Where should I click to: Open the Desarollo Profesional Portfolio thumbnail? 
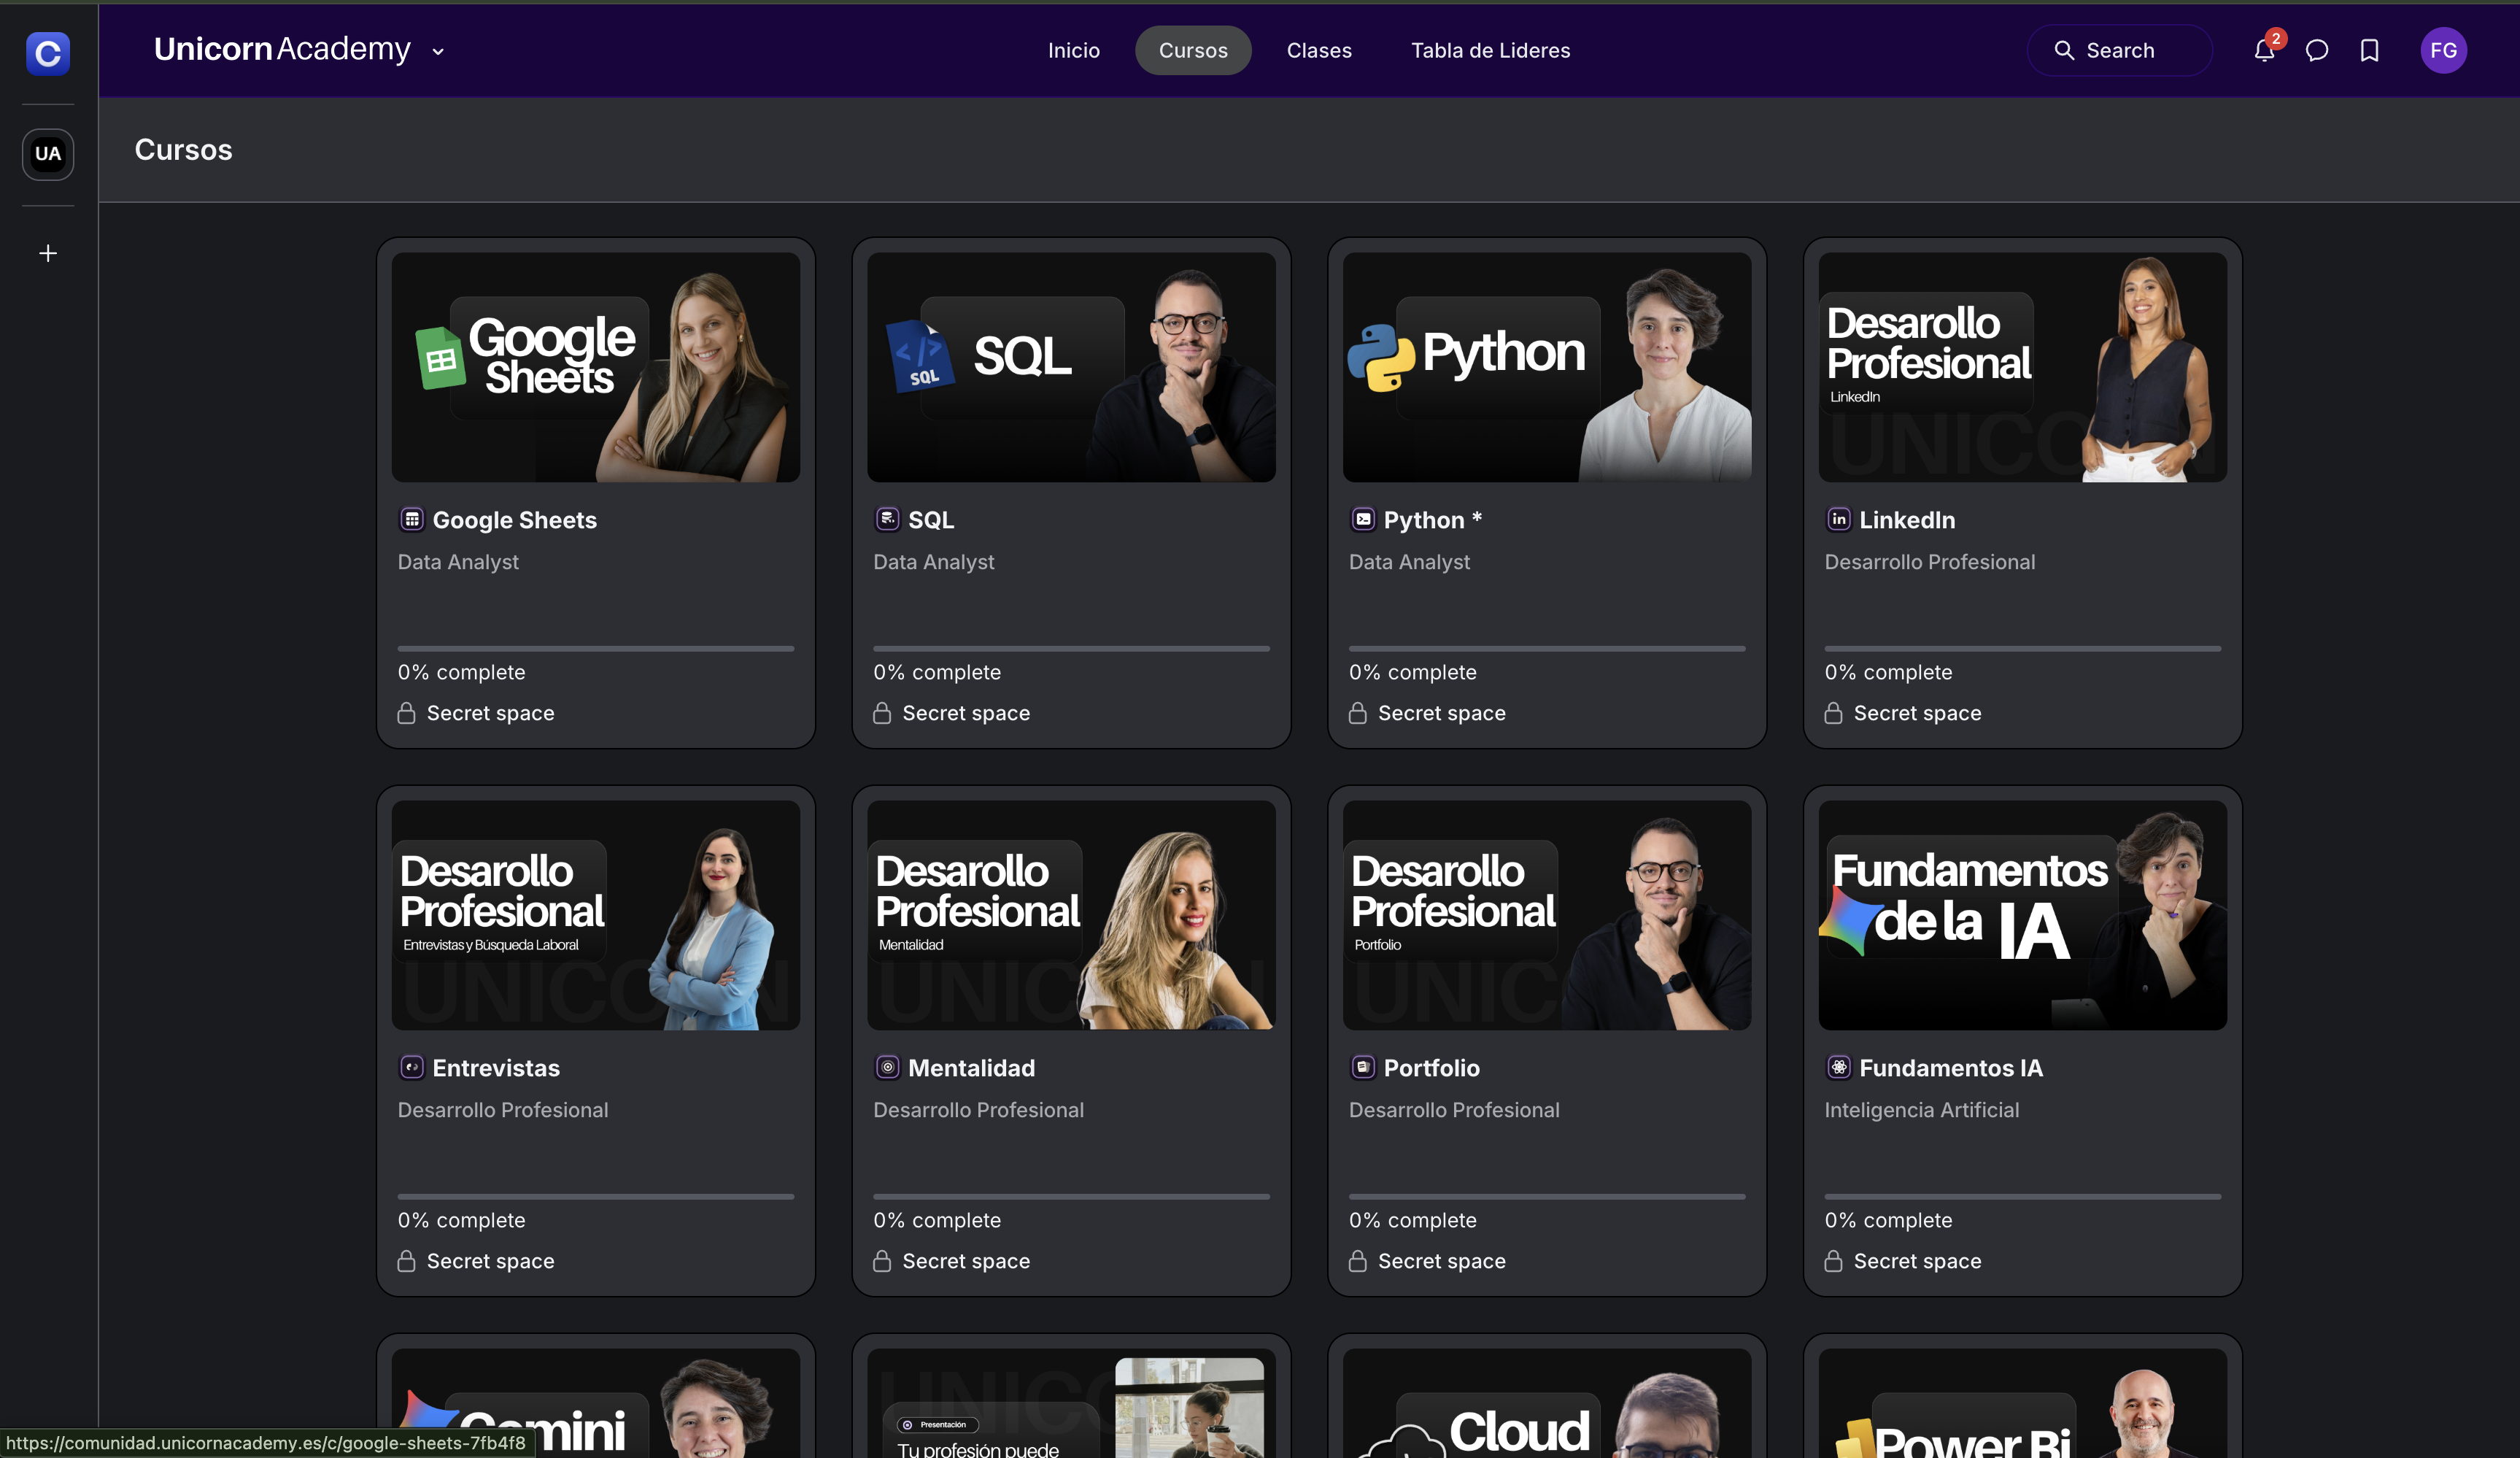(x=1547, y=915)
